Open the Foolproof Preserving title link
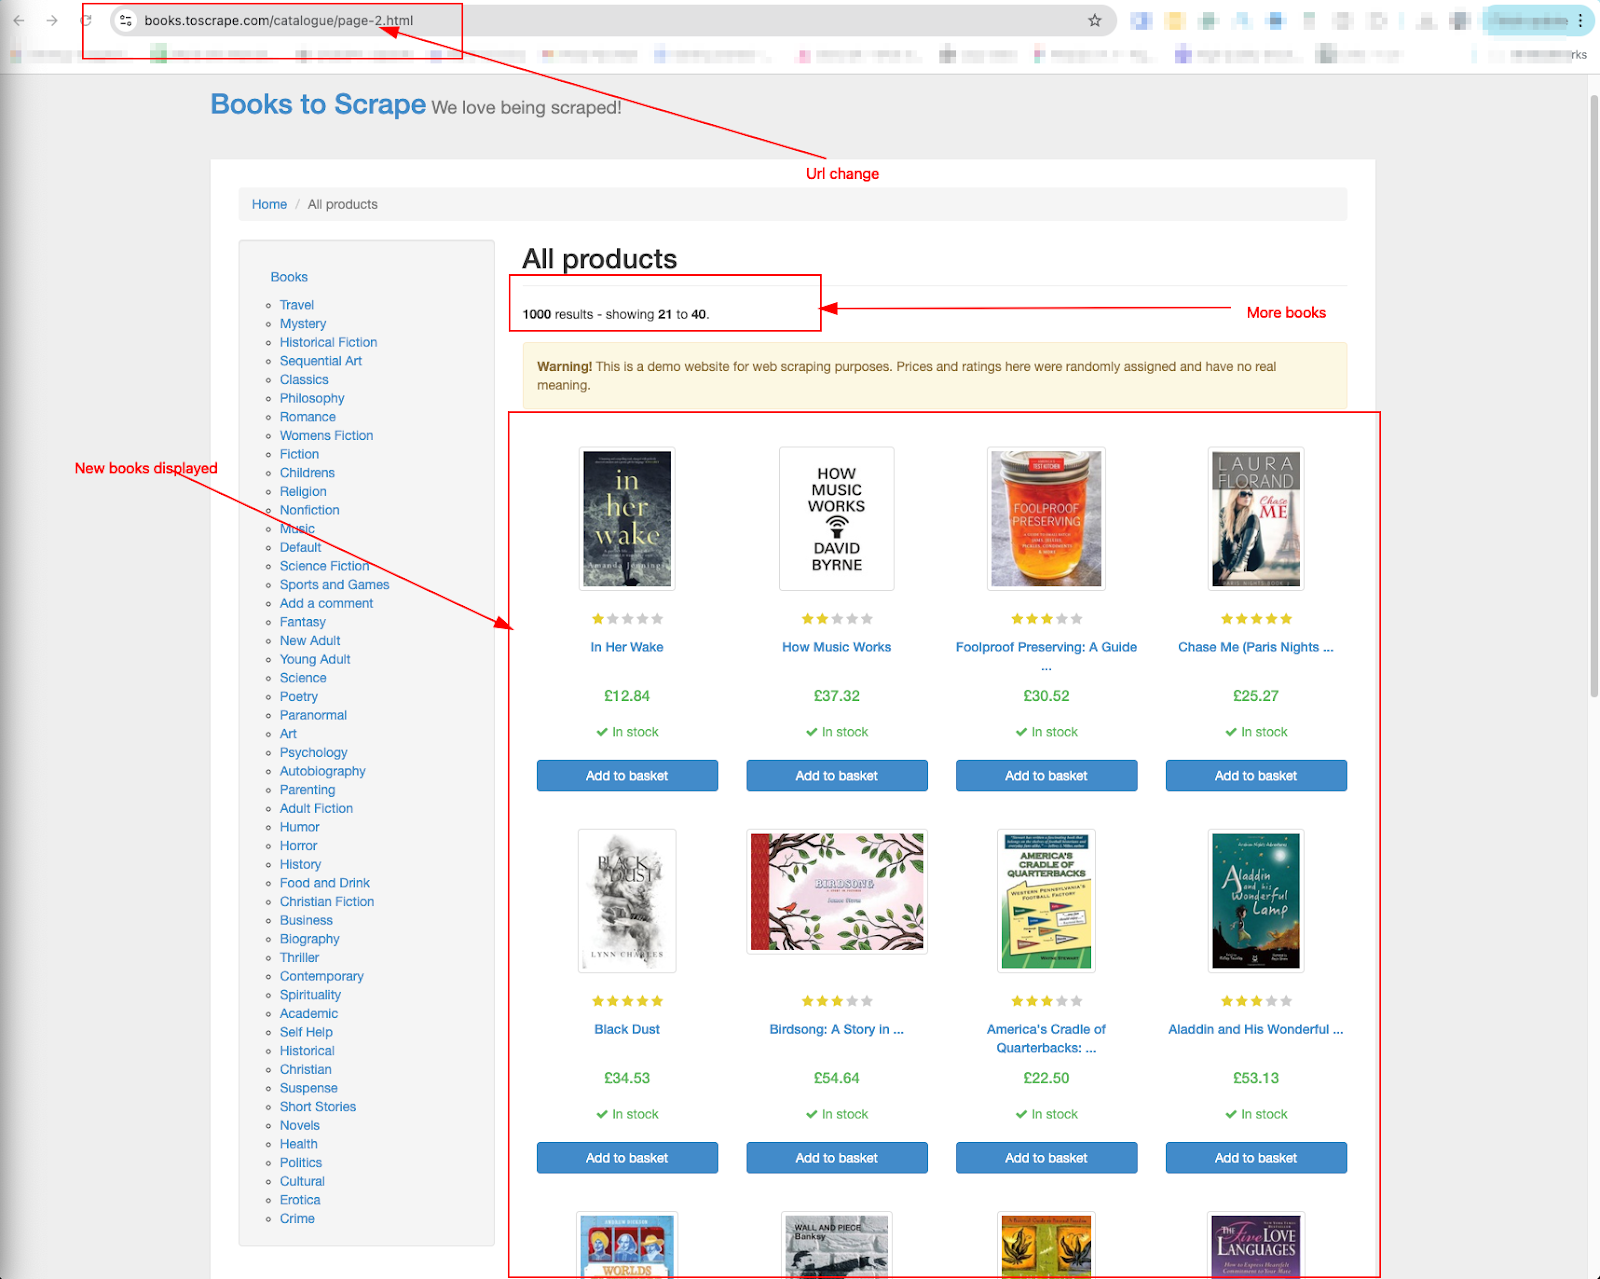The width and height of the screenshot is (1600, 1279). [1046, 647]
